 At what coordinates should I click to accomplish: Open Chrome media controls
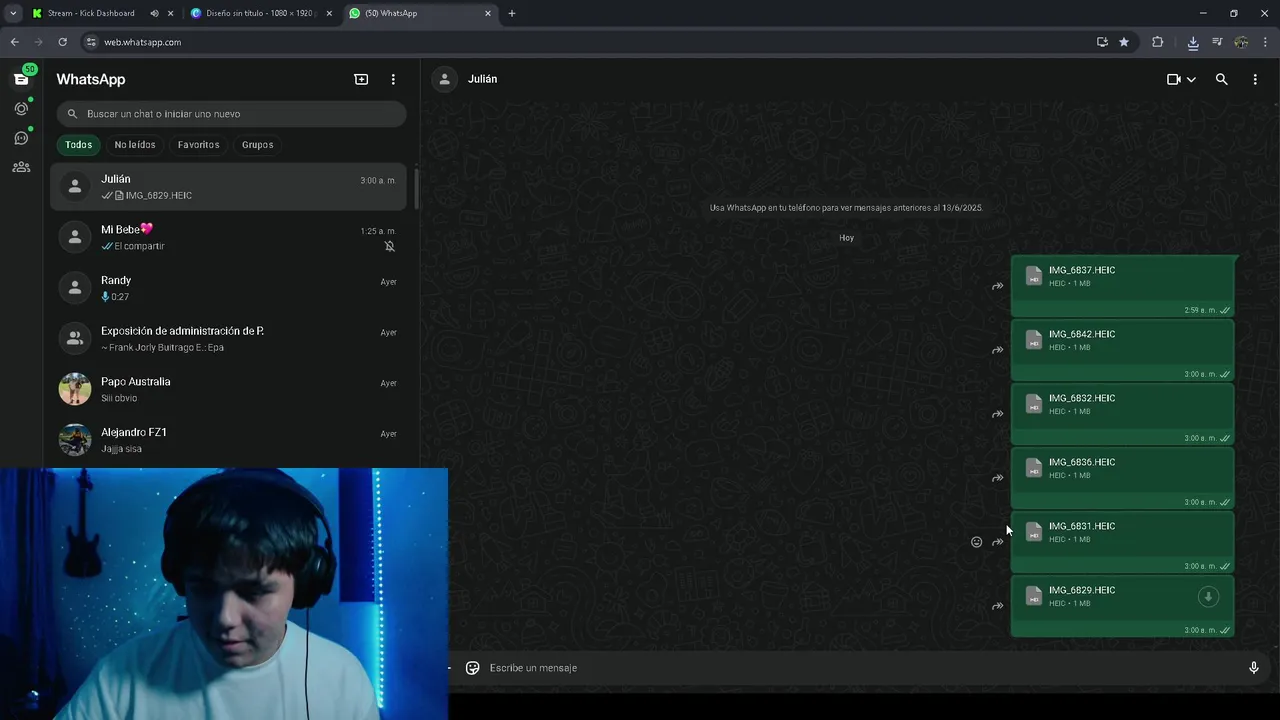click(1217, 42)
